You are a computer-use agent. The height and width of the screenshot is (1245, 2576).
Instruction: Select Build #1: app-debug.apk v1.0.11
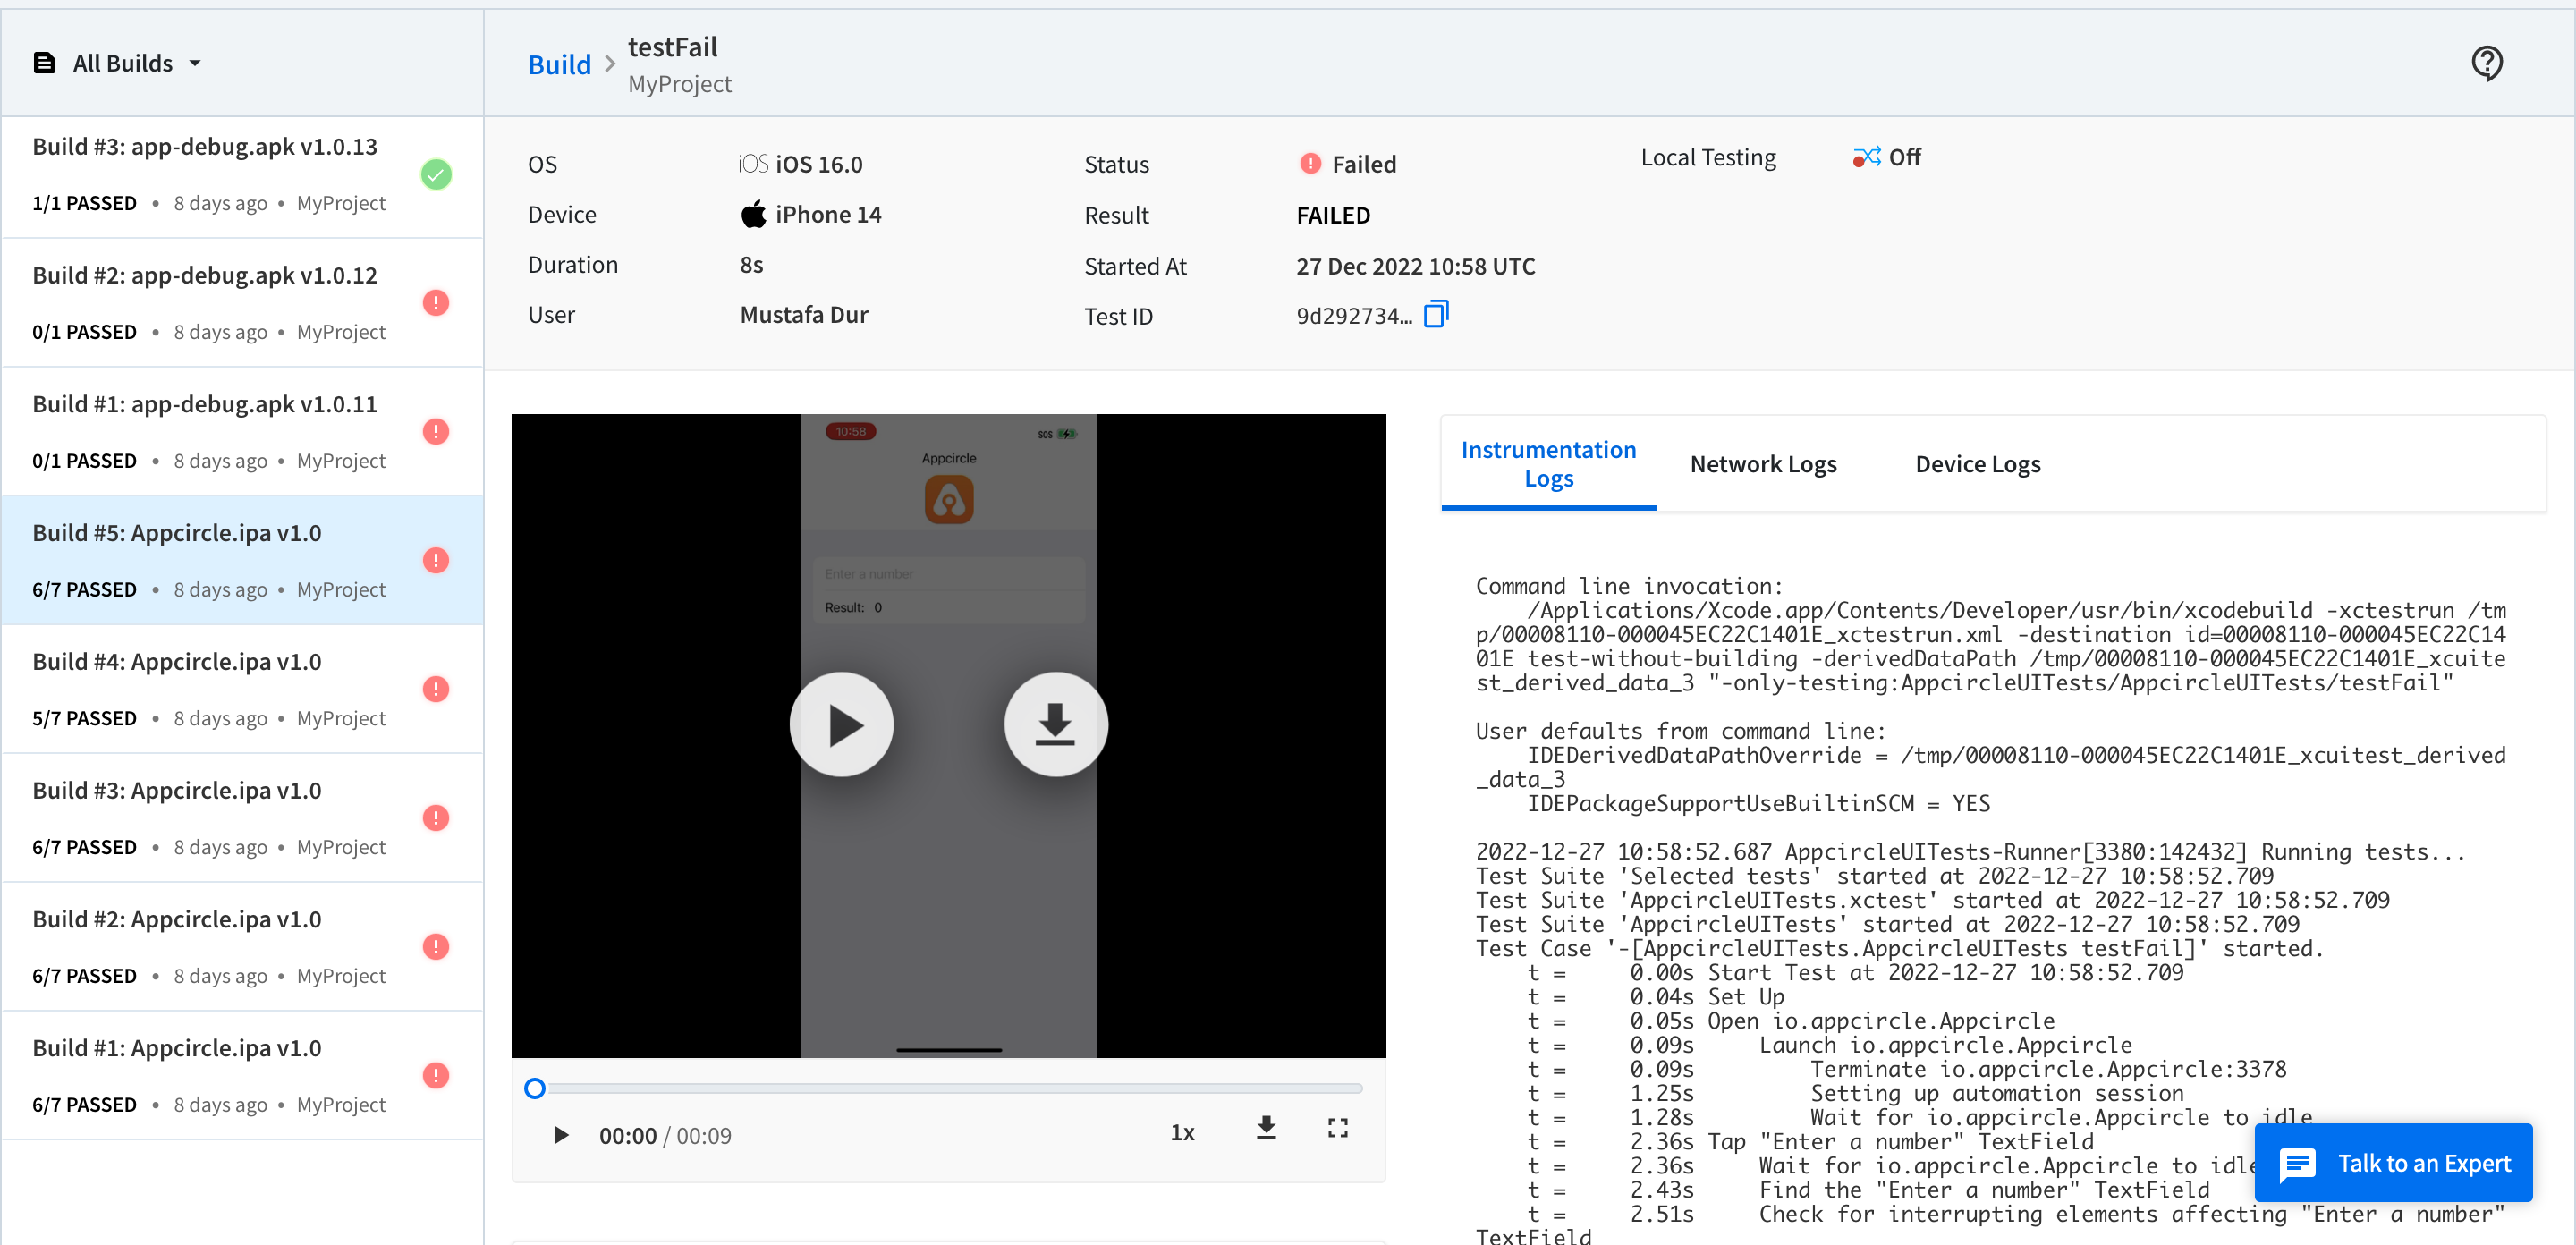click(242, 432)
